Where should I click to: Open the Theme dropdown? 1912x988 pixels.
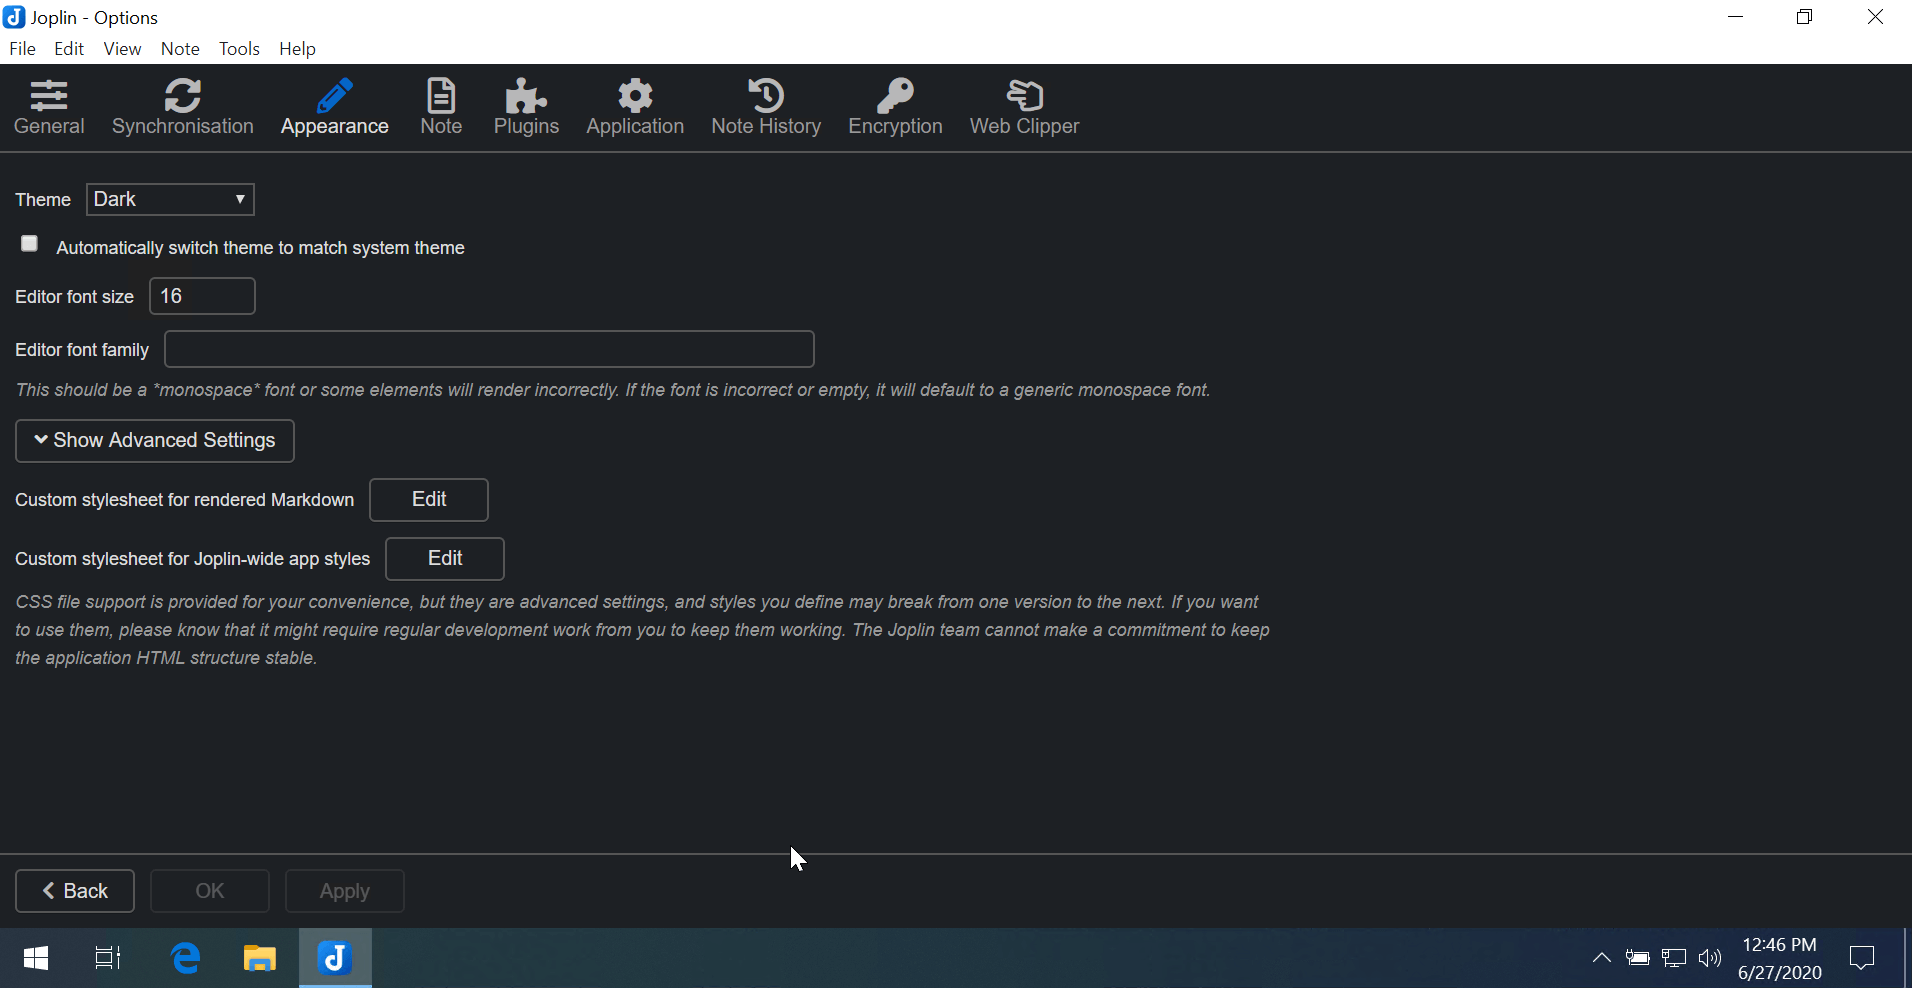[x=168, y=199]
